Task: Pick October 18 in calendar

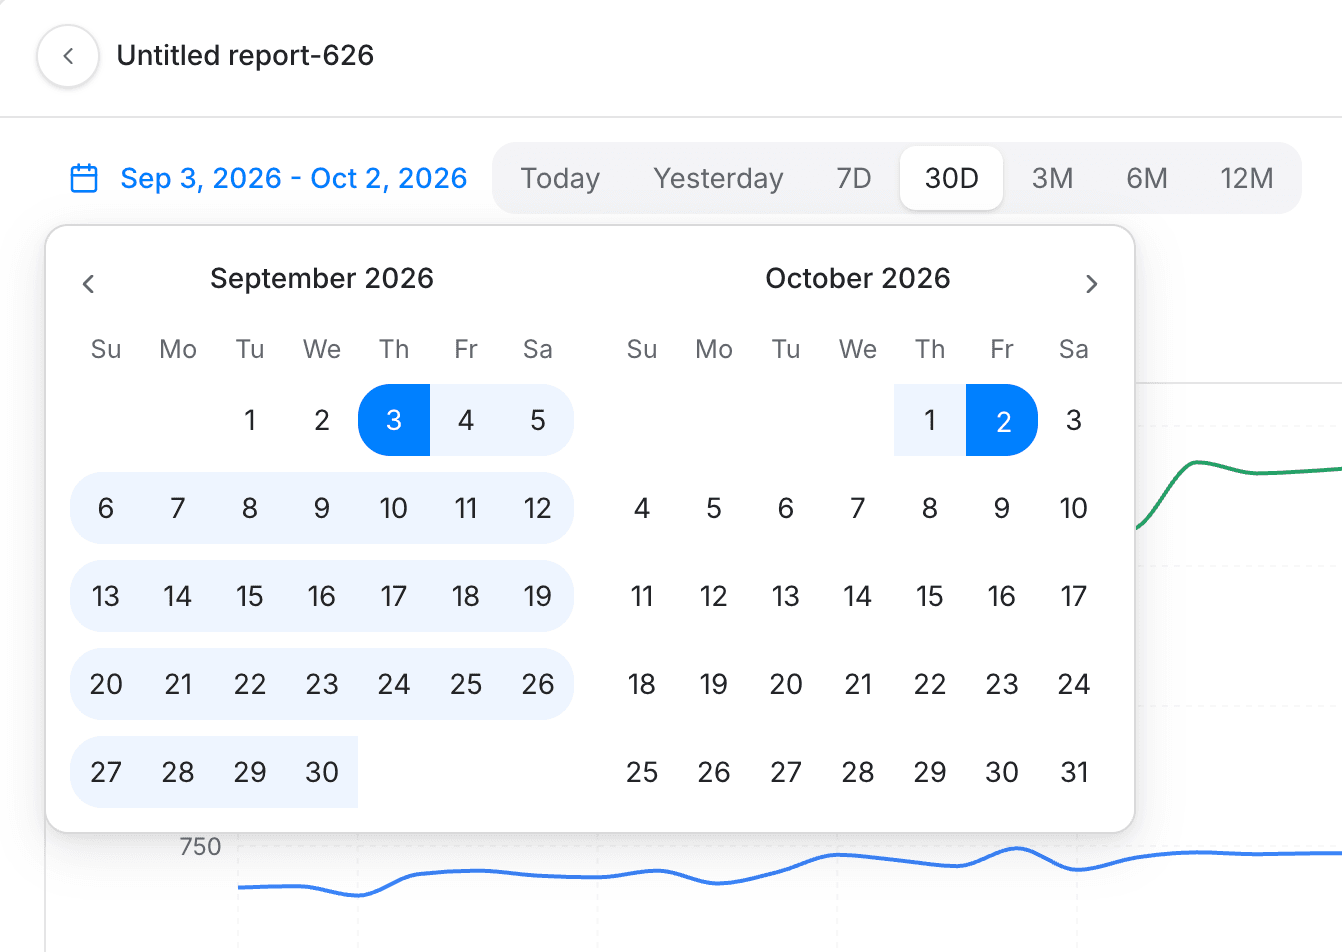Action: tap(642, 684)
